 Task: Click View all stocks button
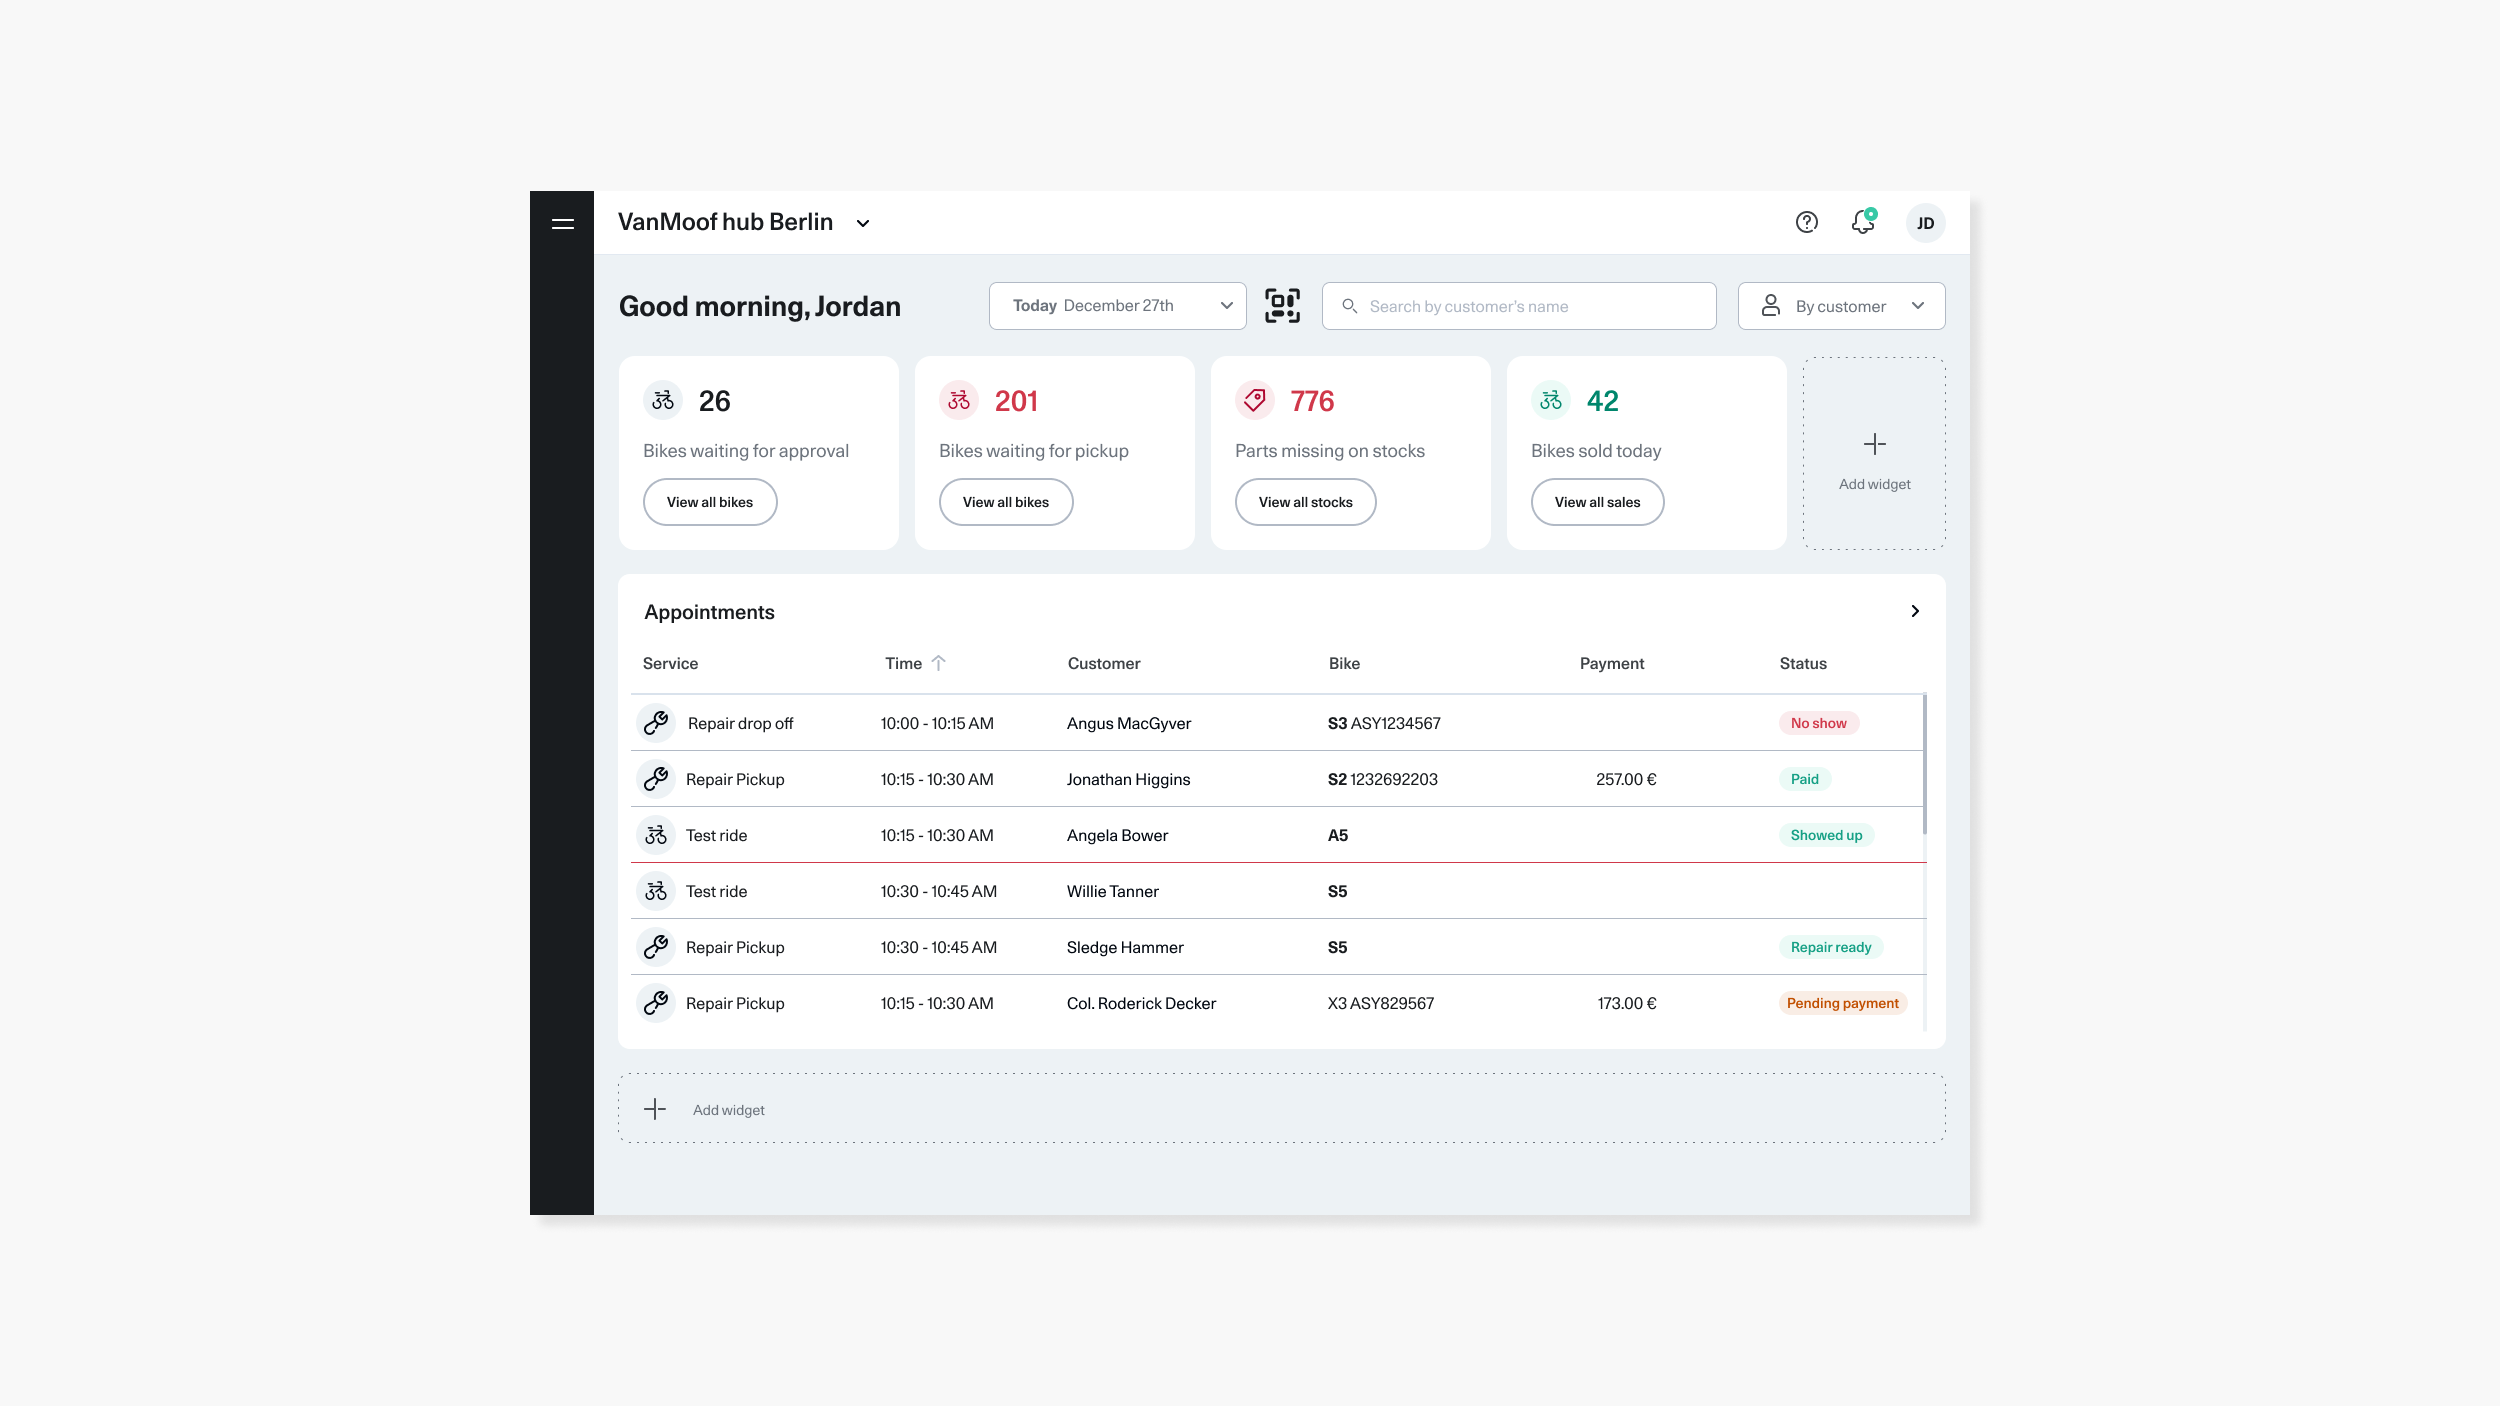coord(1305,502)
